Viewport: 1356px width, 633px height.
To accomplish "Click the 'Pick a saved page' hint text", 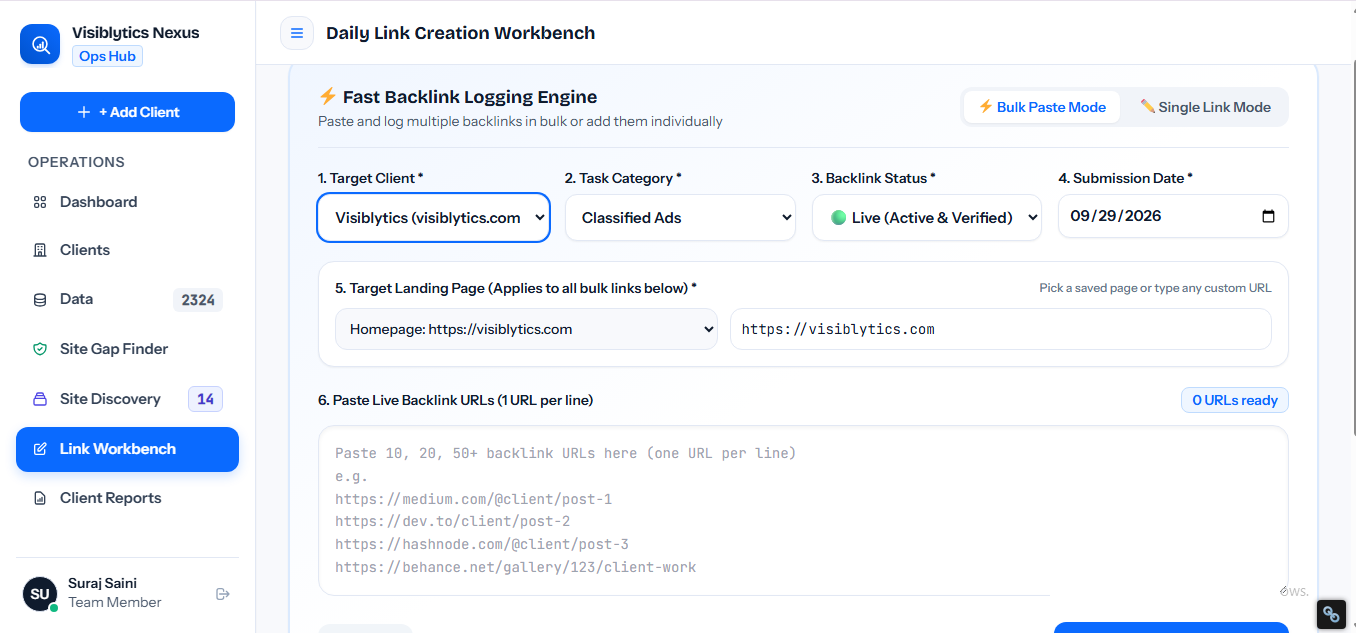I will [x=1155, y=288].
